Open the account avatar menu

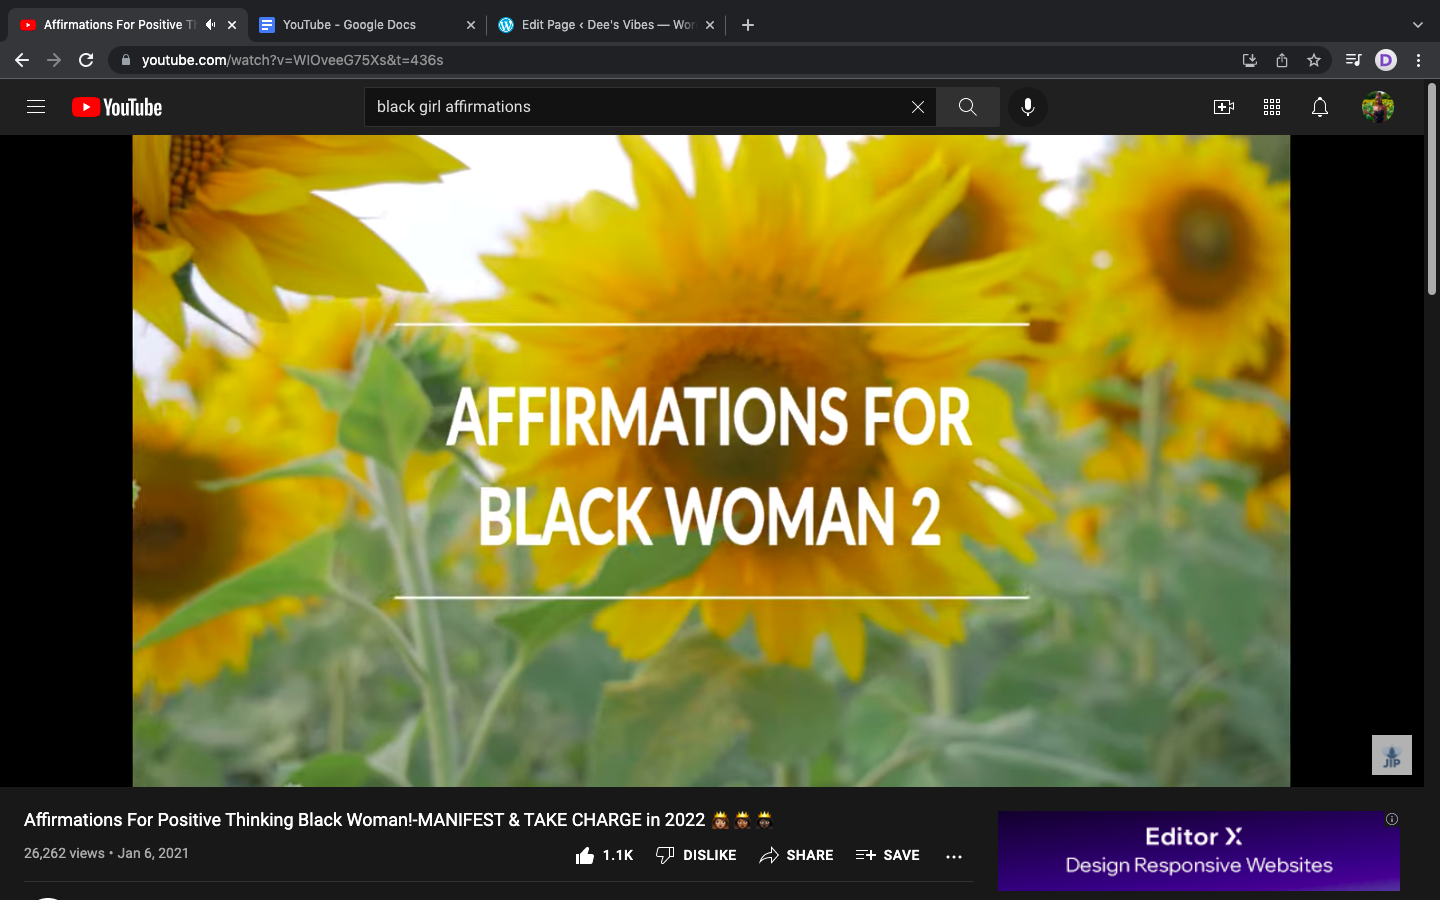[1377, 107]
